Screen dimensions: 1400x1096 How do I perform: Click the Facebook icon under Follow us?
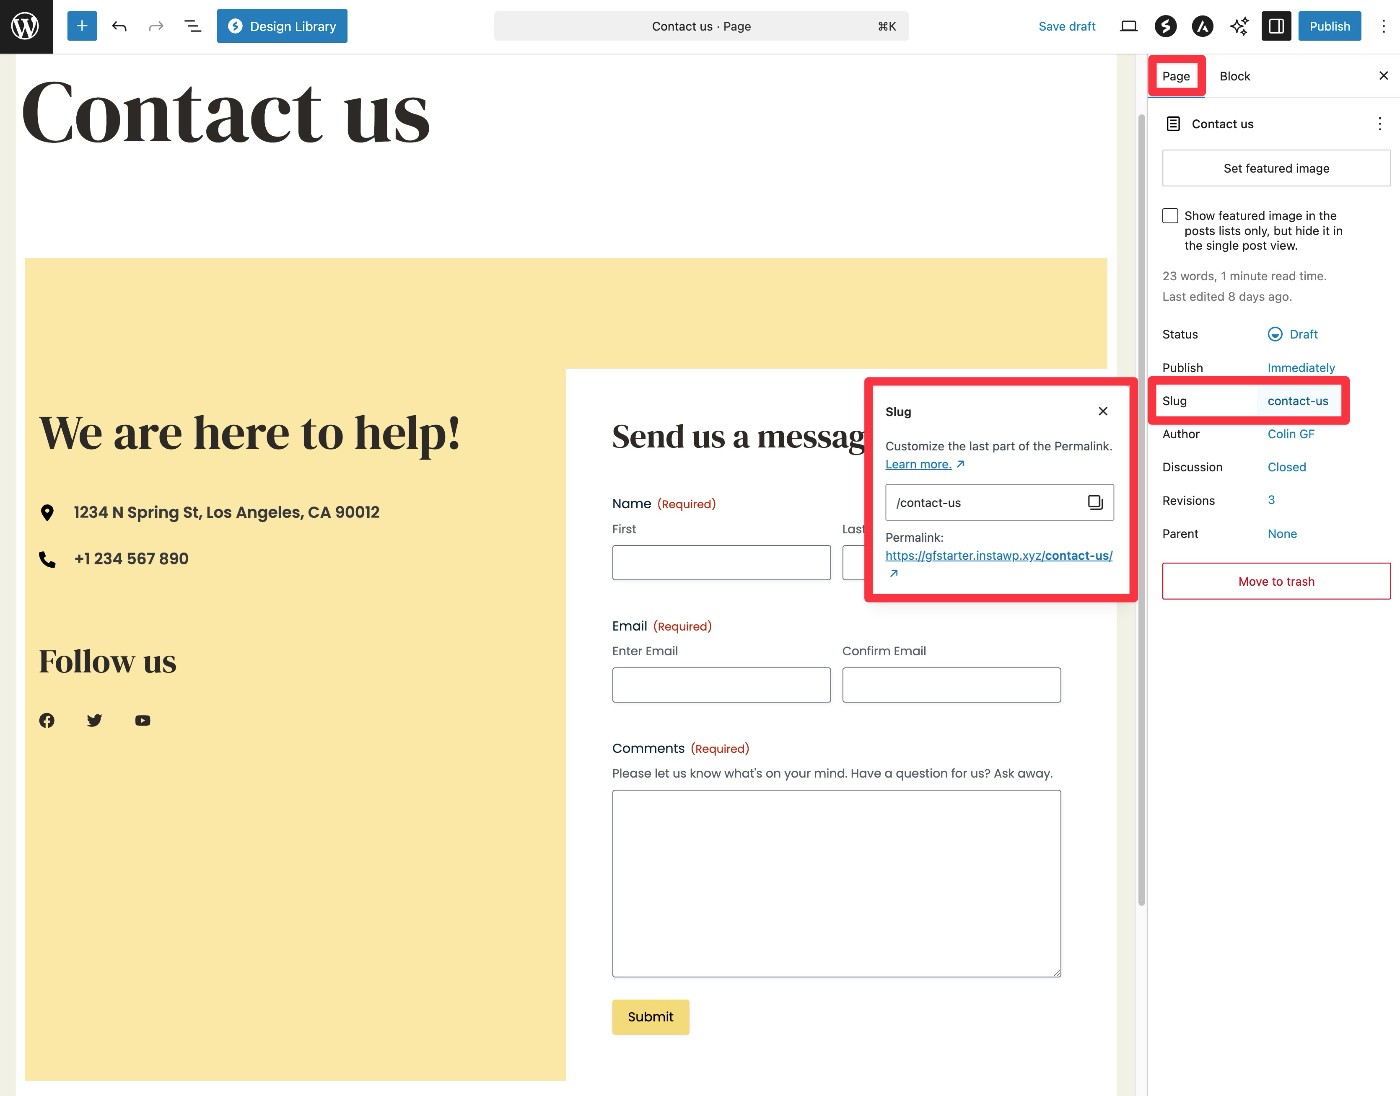[x=47, y=720]
